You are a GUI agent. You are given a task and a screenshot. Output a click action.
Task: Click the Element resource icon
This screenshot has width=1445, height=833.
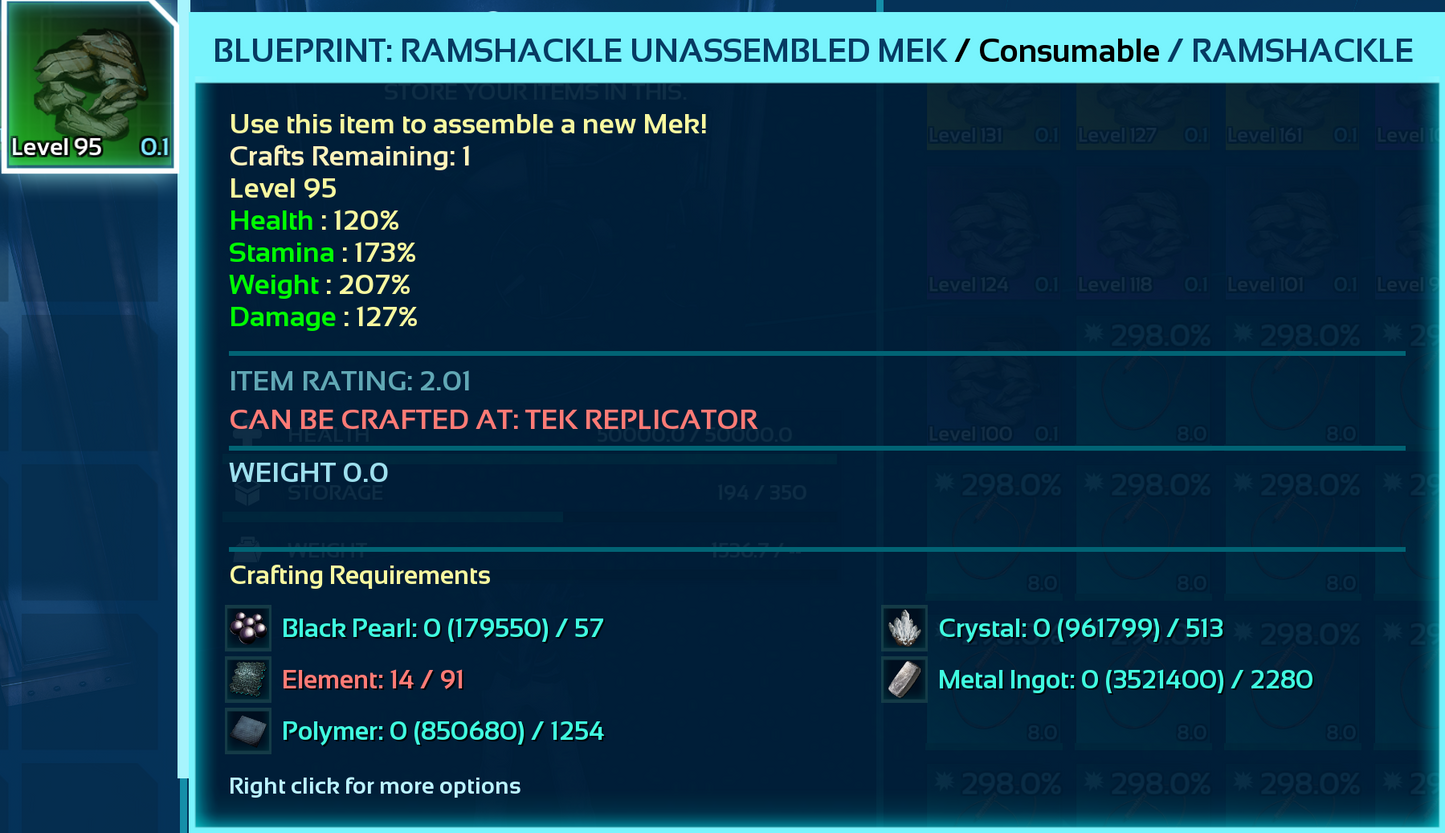(x=248, y=680)
